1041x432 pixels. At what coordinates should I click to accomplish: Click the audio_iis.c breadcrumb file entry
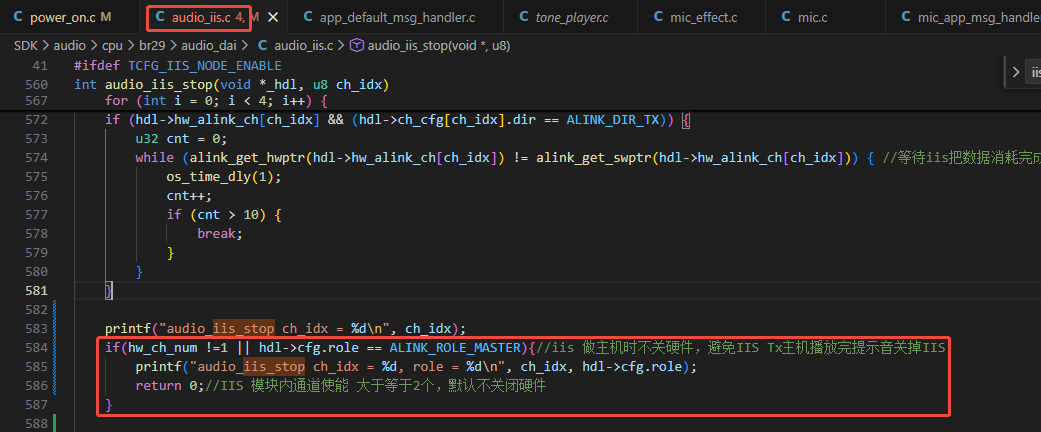(x=305, y=46)
